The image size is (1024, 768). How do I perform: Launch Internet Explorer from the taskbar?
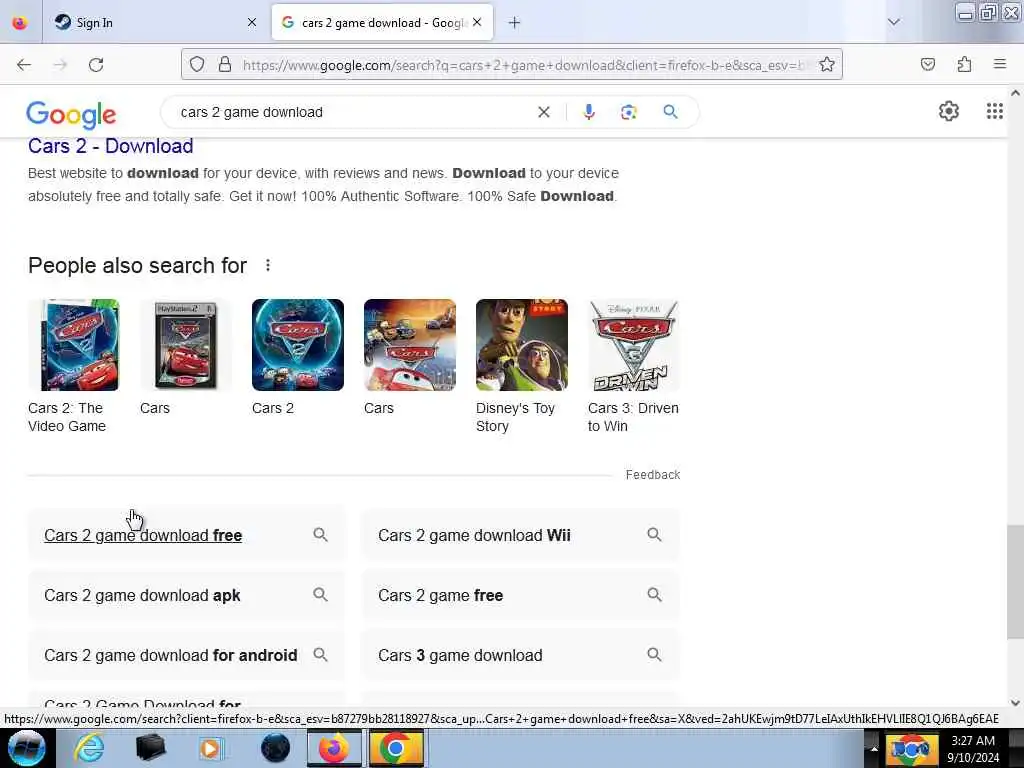(89, 748)
